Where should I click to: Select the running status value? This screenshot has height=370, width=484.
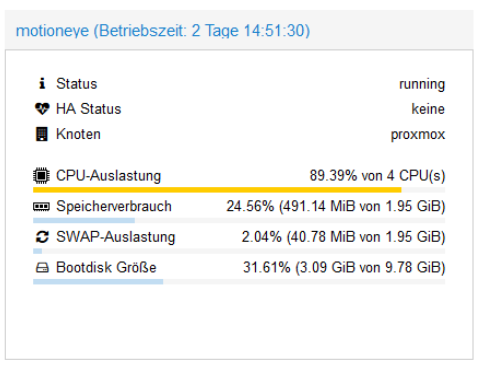[422, 85]
